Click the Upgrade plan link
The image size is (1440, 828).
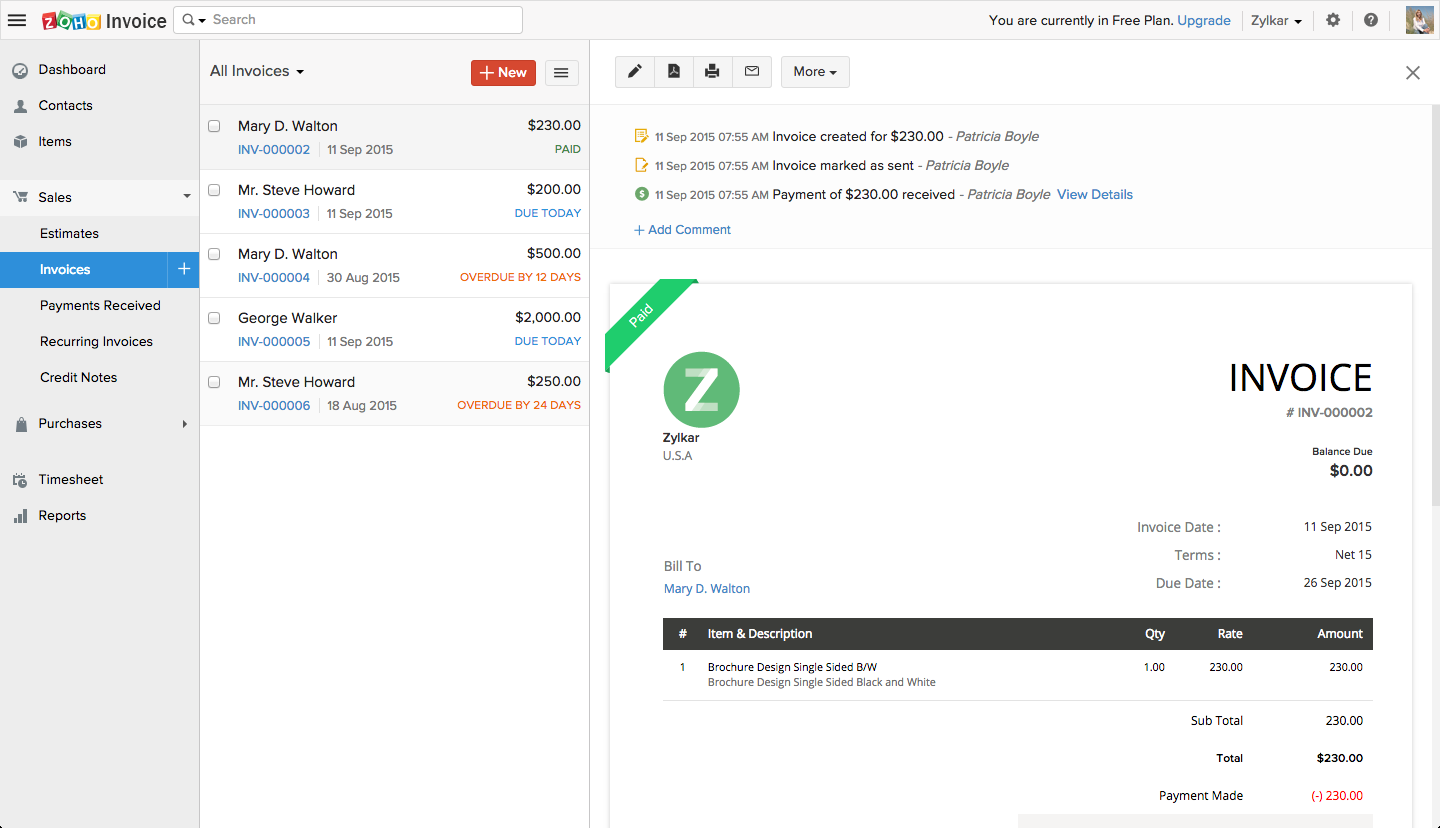click(1203, 20)
